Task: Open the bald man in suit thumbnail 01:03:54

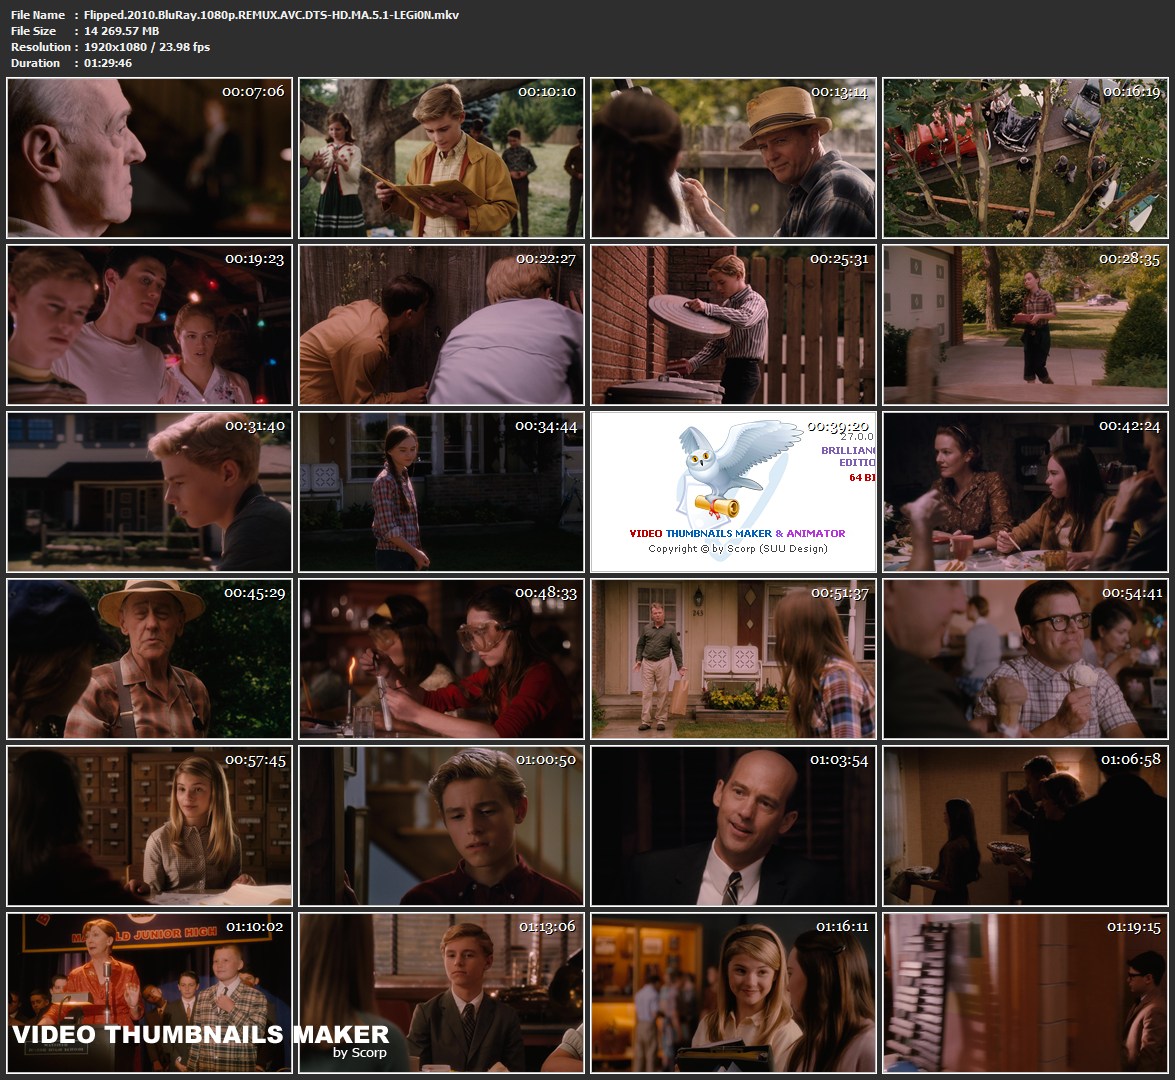Action: pyautogui.click(x=733, y=825)
